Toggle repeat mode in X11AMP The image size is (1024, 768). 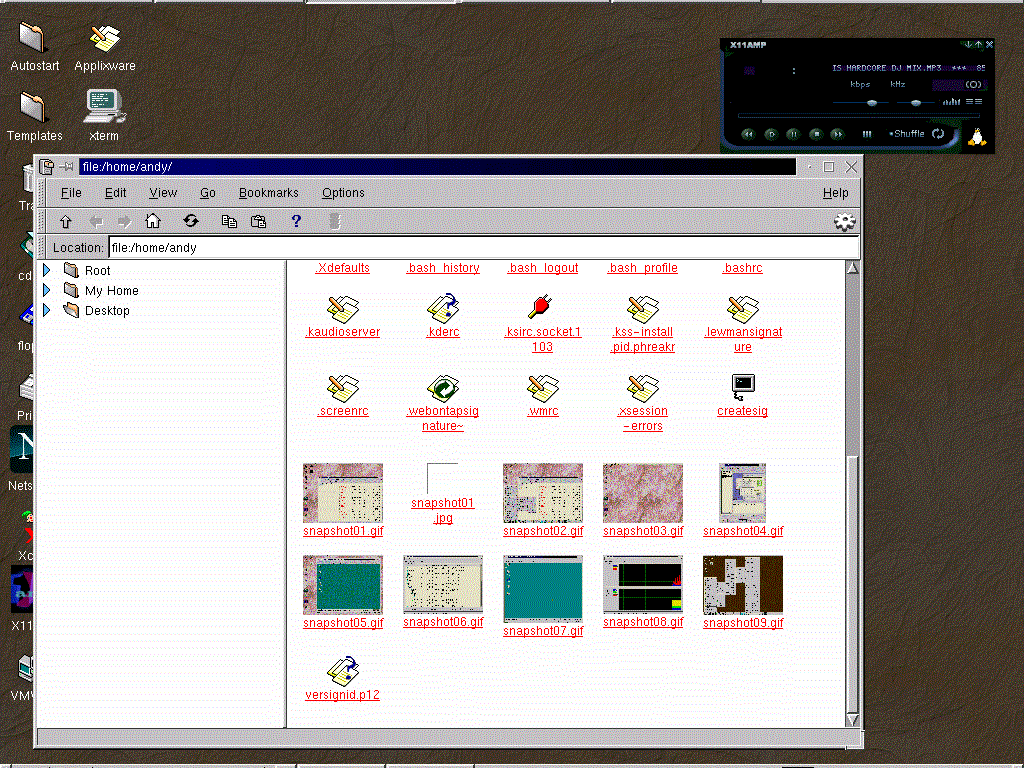tap(938, 134)
